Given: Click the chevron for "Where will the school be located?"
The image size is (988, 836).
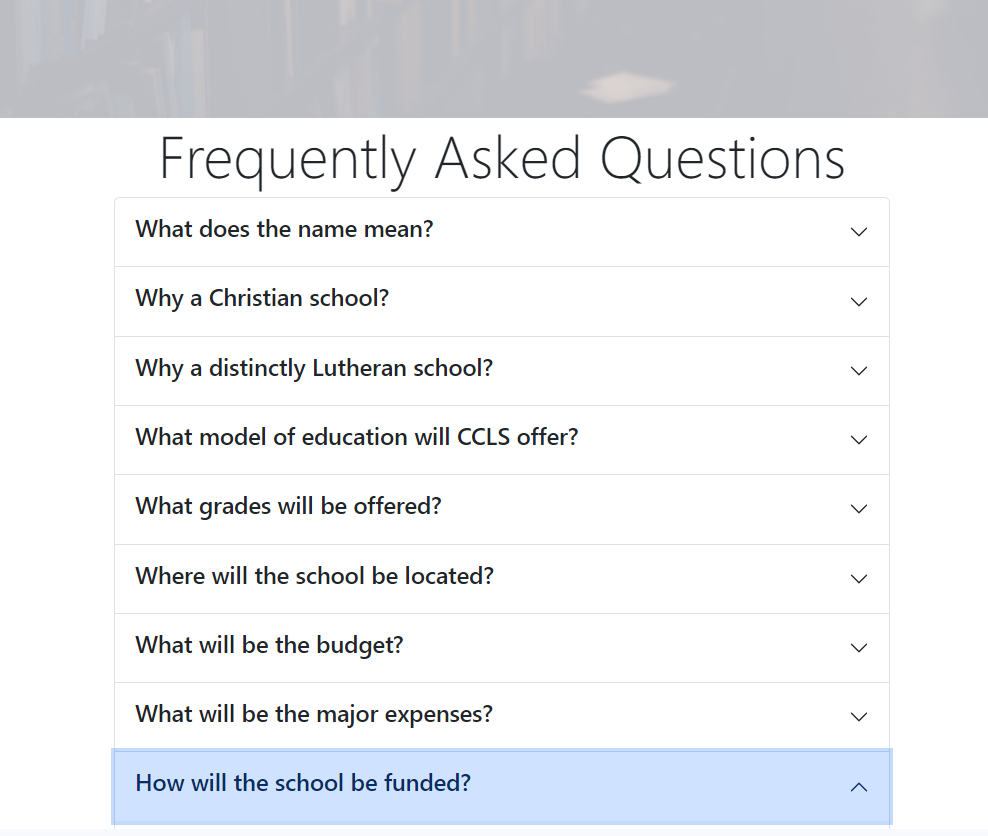Looking at the screenshot, I should [859, 578].
